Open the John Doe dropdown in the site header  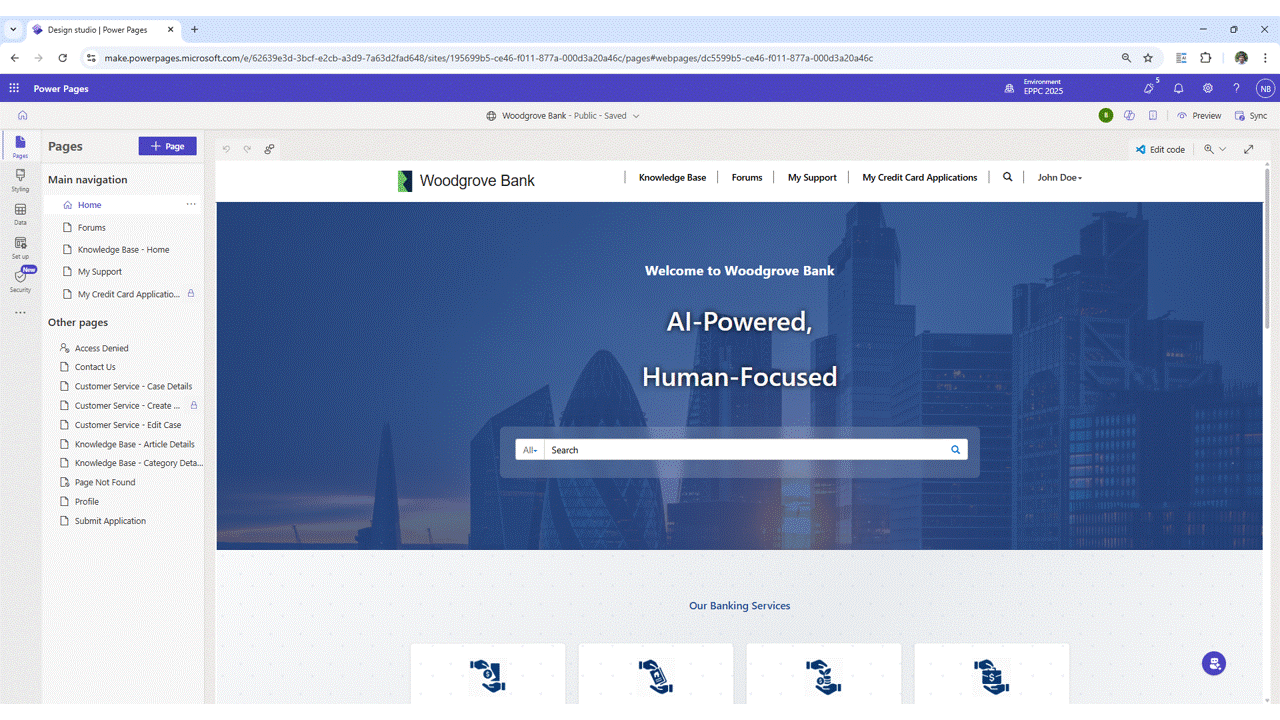tap(1059, 177)
